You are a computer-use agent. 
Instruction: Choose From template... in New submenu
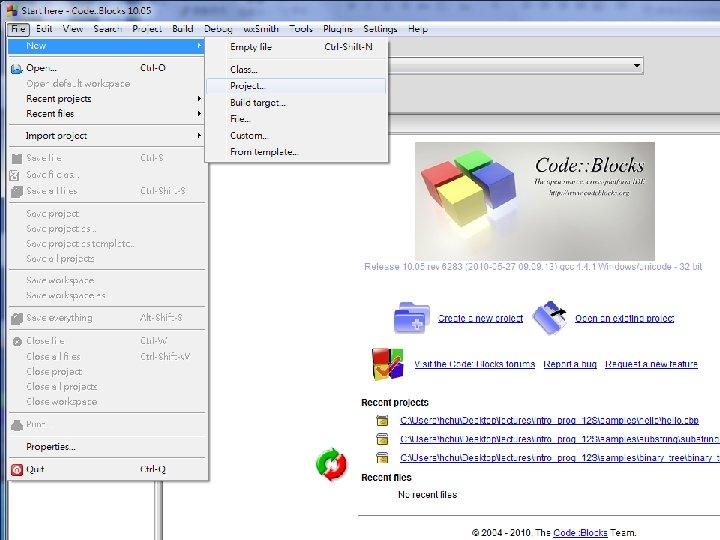[296, 152]
